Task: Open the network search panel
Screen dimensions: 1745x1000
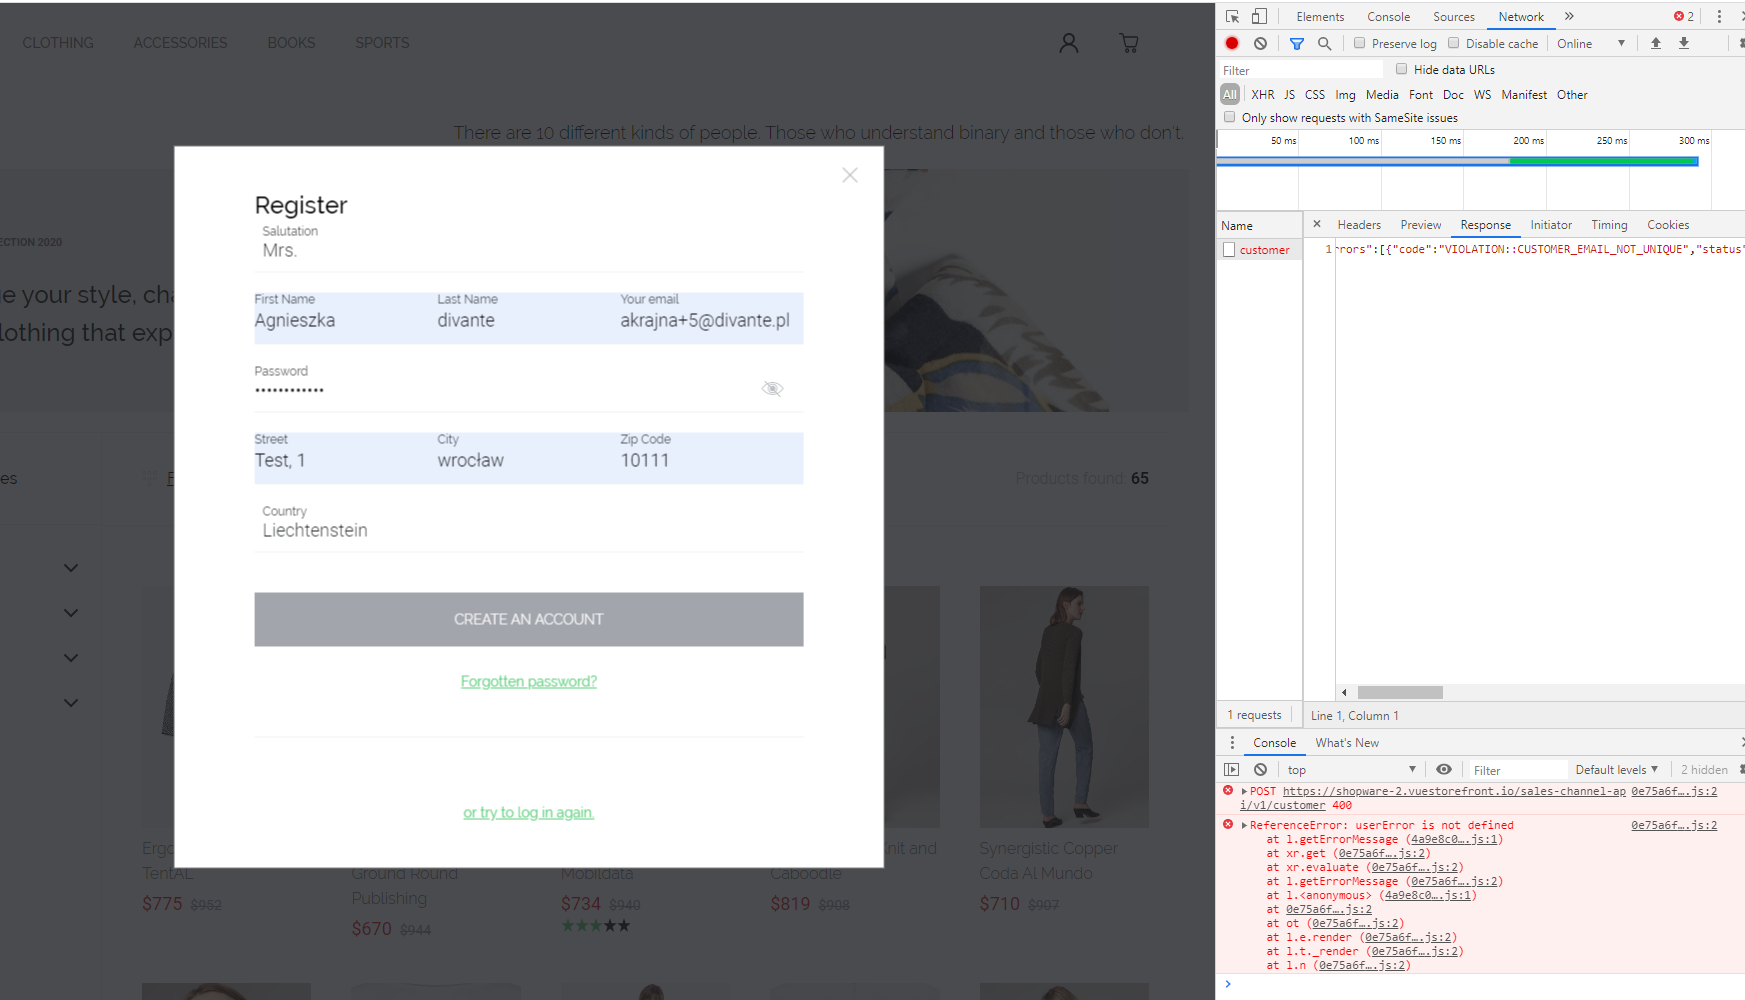Action: [x=1324, y=43]
